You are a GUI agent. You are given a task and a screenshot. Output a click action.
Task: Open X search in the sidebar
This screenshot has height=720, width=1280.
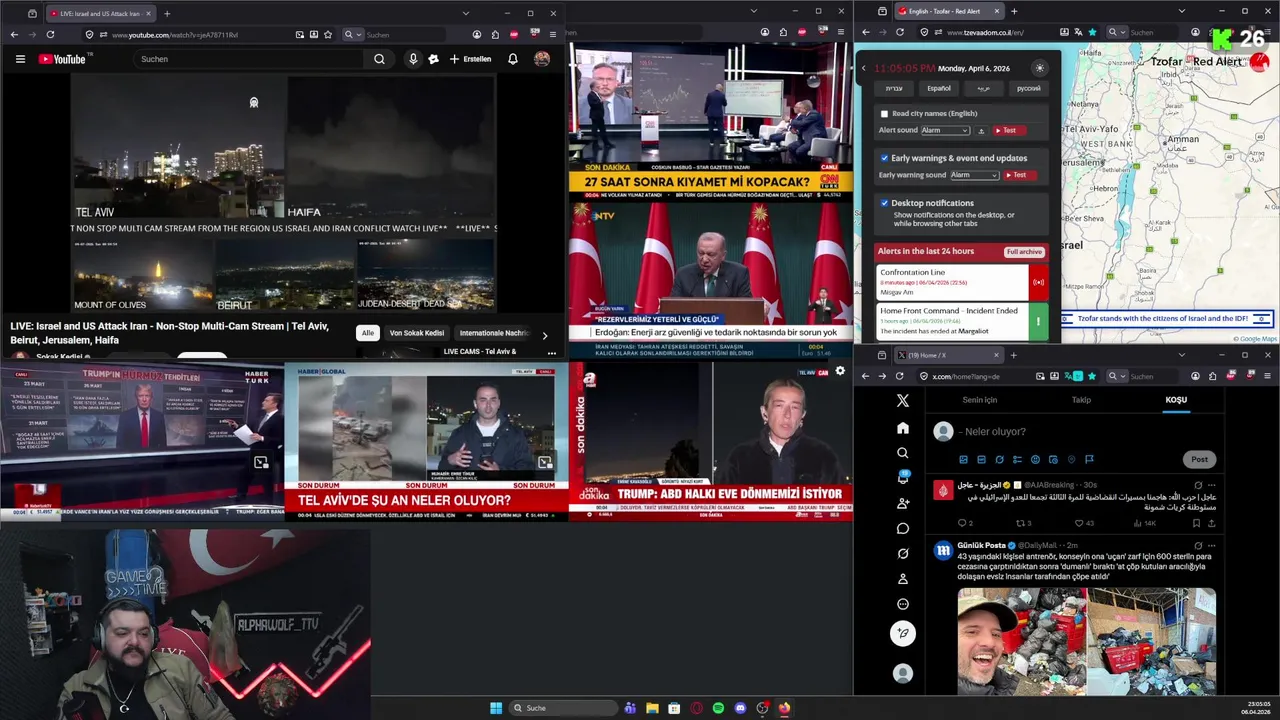coord(903,453)
